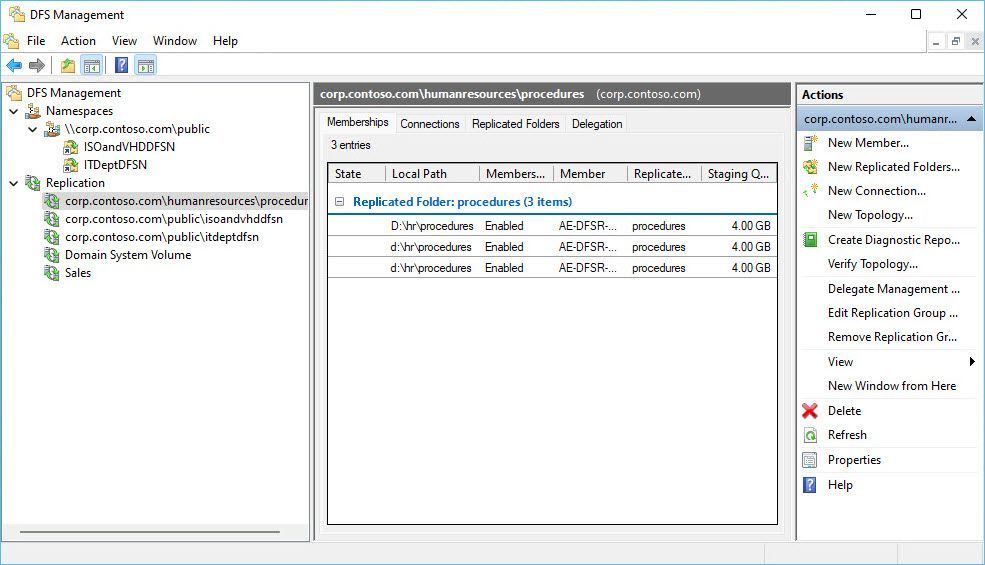Viewport: 985px width, 565px height.
Task: Switch to the Replicated Folders tab
Action: [515, 124]
